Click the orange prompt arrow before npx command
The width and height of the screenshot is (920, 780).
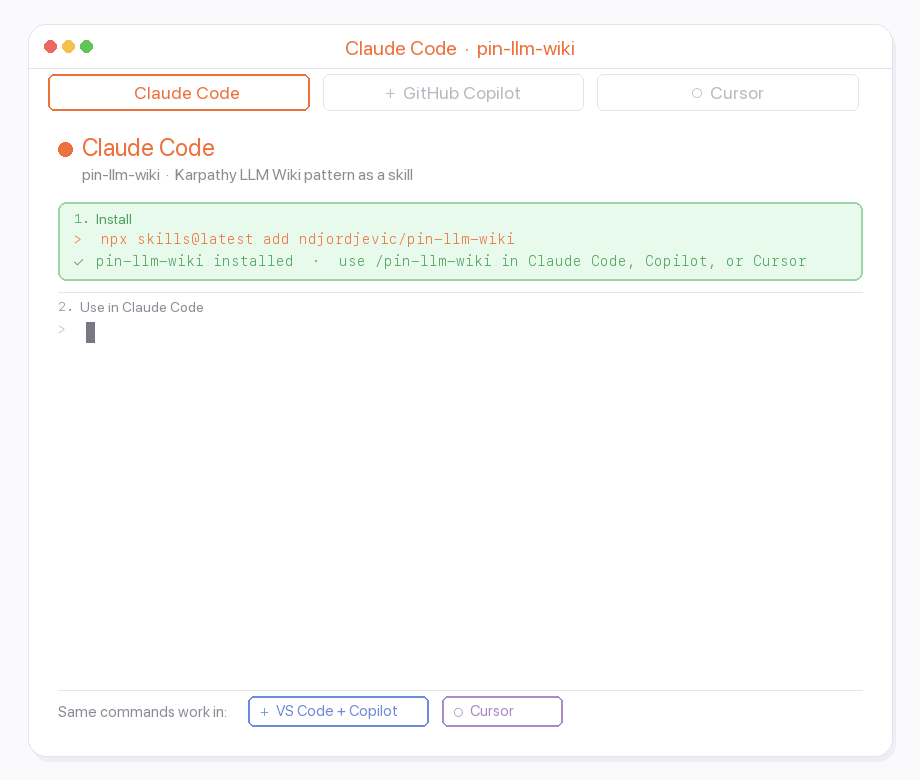coord(78,239)
